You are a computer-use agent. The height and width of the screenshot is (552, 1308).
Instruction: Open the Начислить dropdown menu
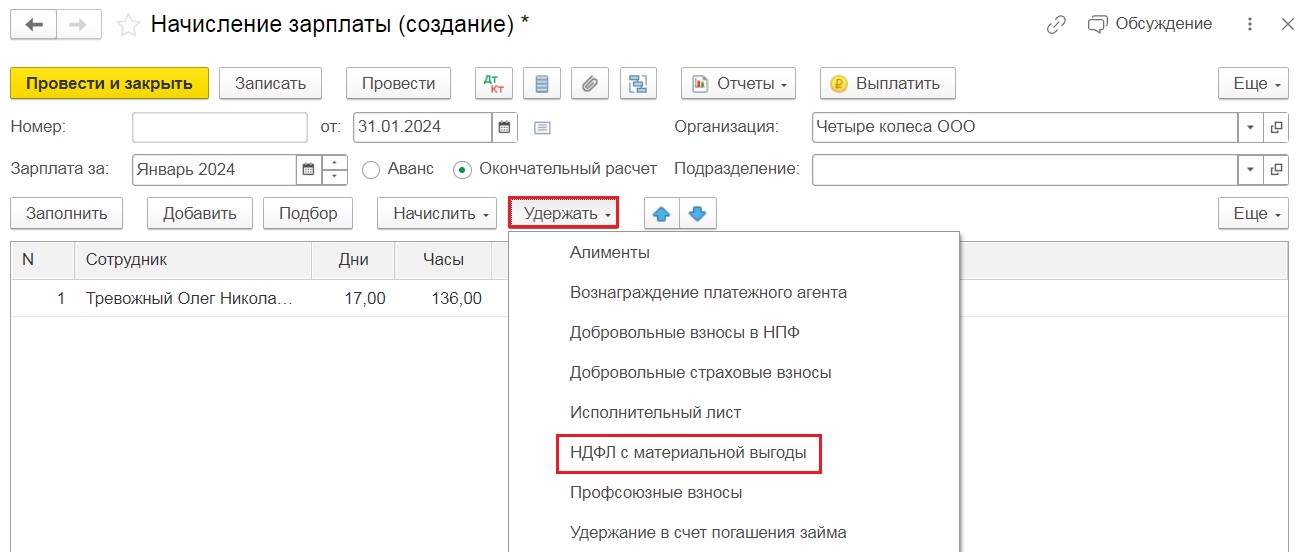click(436, 213)
